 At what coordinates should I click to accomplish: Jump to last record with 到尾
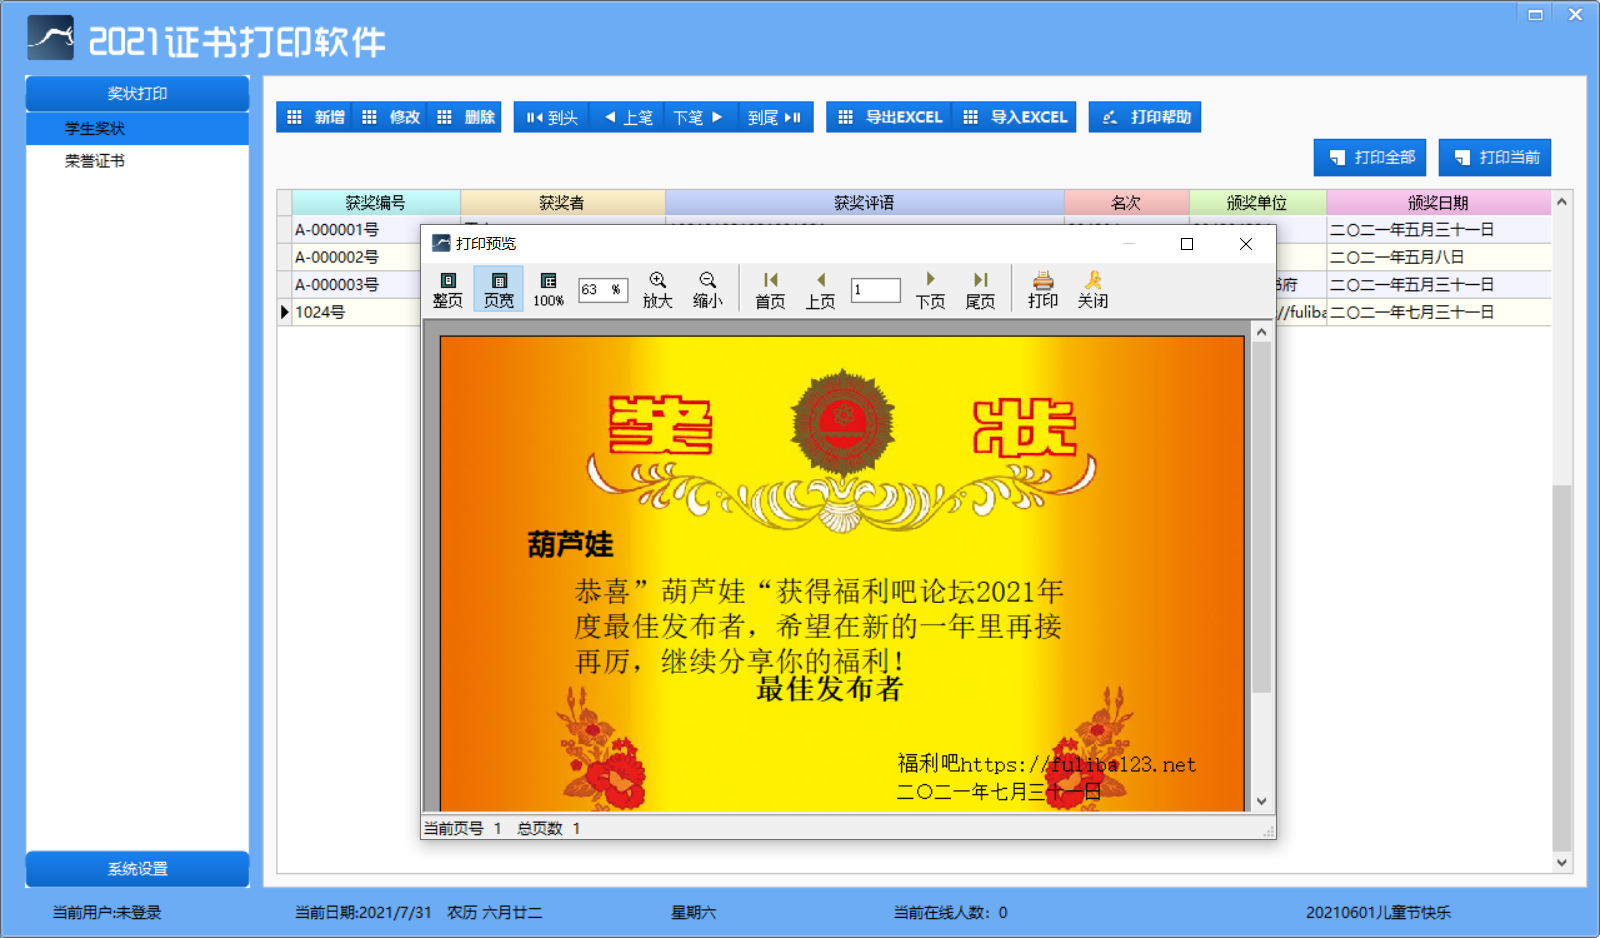pyautogui.click(x=776, y=117)
